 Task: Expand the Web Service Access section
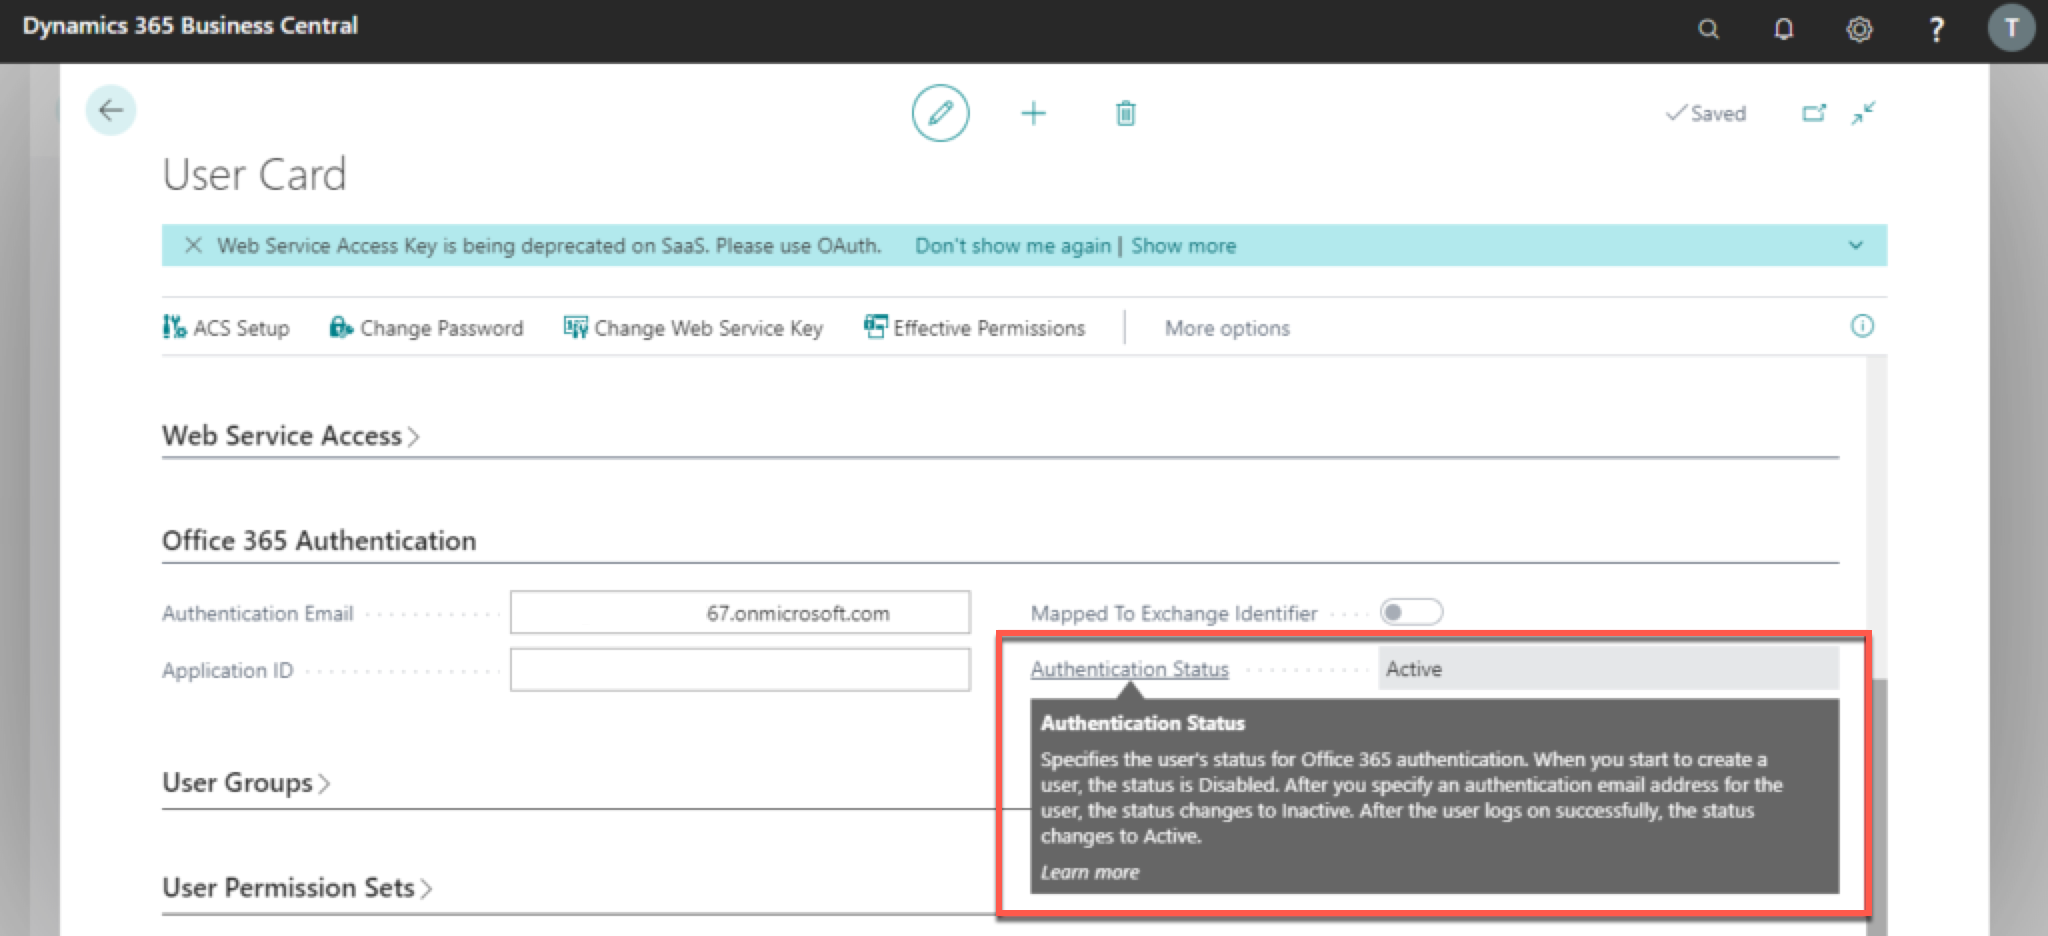click(290, 436)
